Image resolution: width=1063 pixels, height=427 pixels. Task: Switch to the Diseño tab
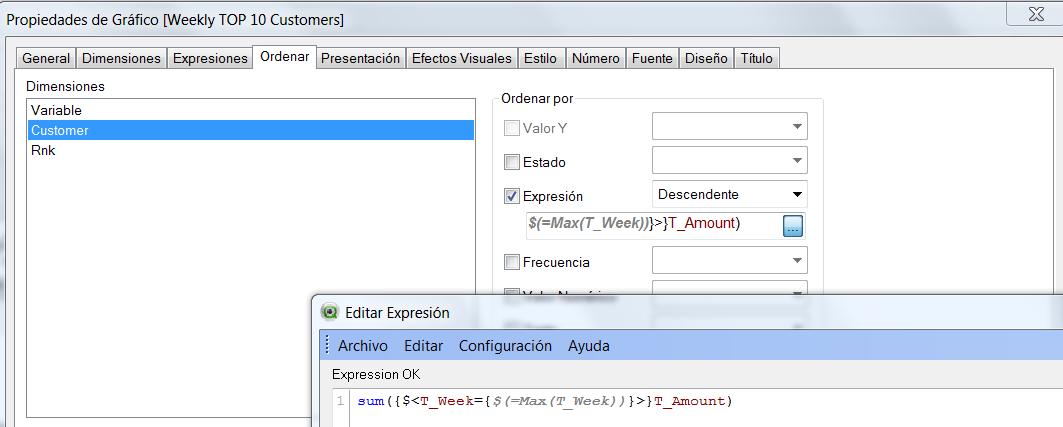tap(706, 58)
